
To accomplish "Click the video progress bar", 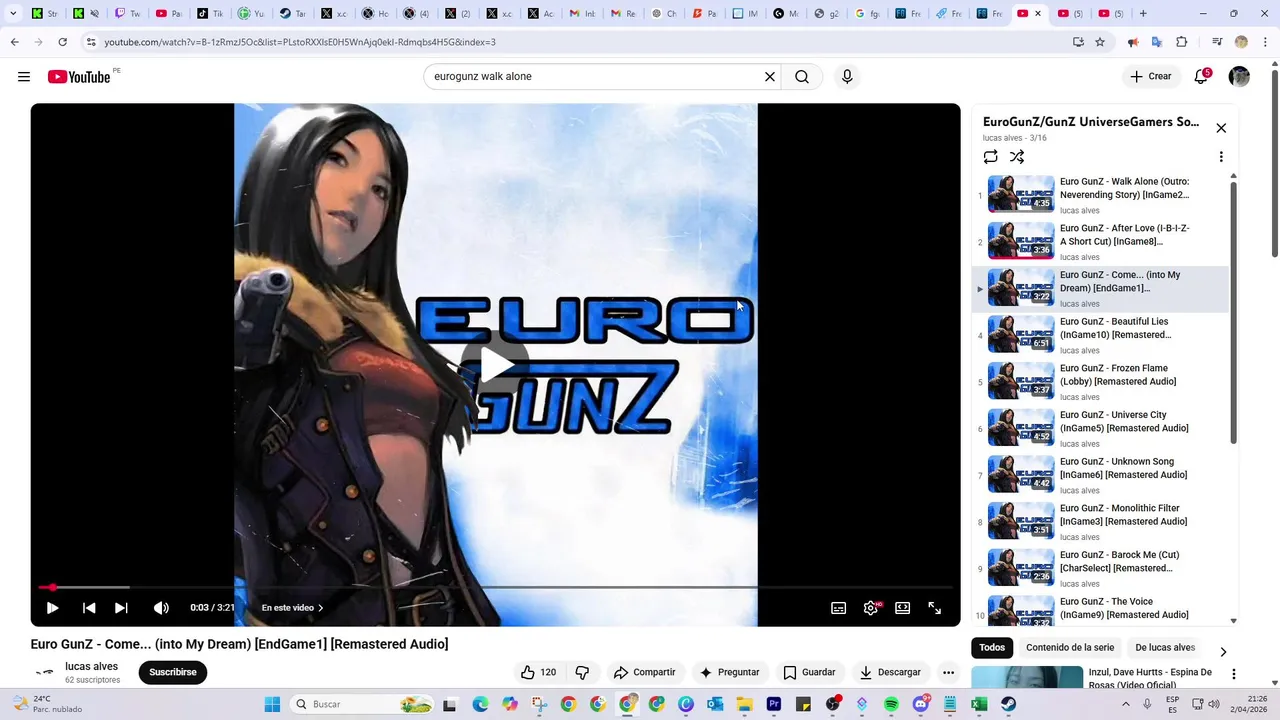I will tap(495, 587).
